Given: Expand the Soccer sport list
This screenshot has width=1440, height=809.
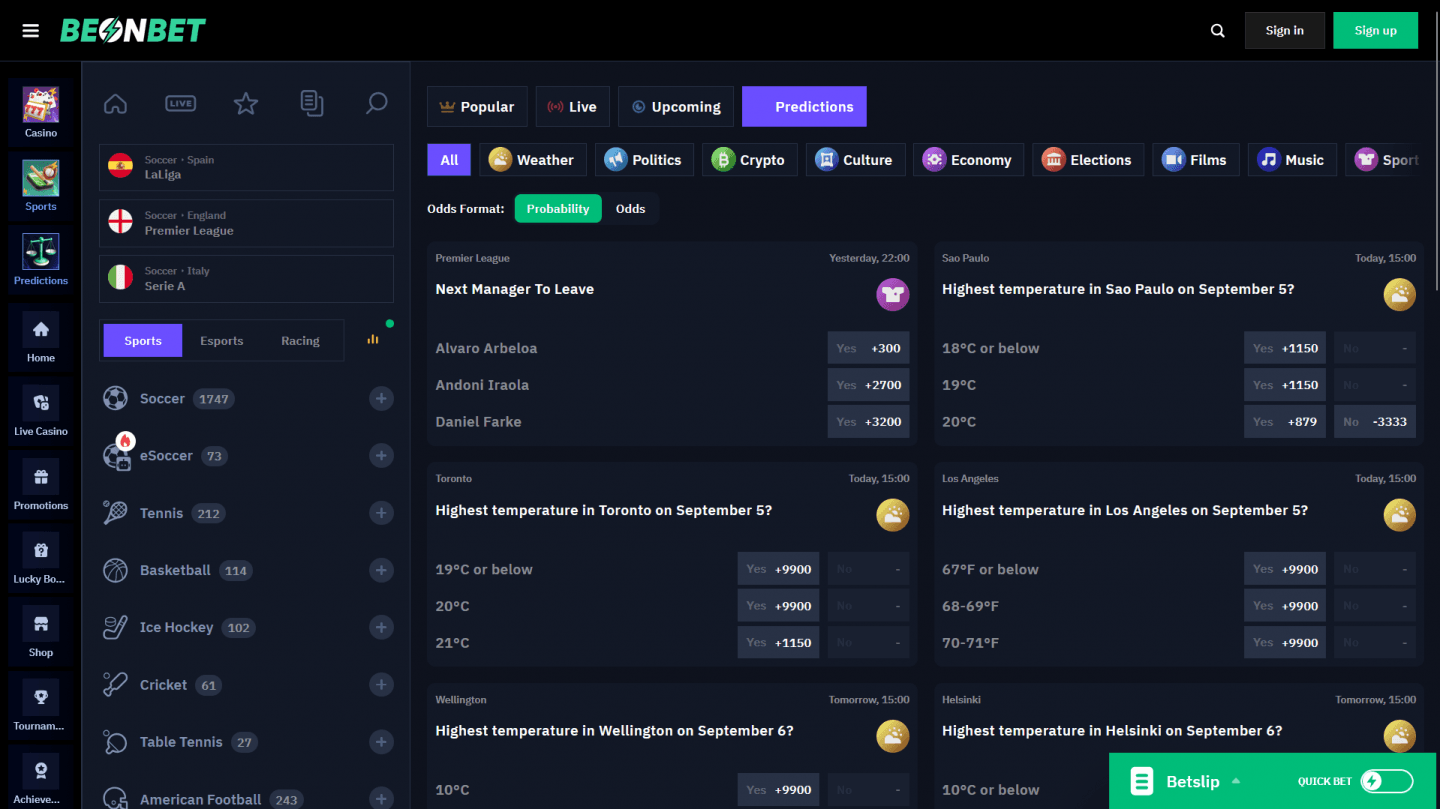Looking at the screenshot, I should 381,399.
